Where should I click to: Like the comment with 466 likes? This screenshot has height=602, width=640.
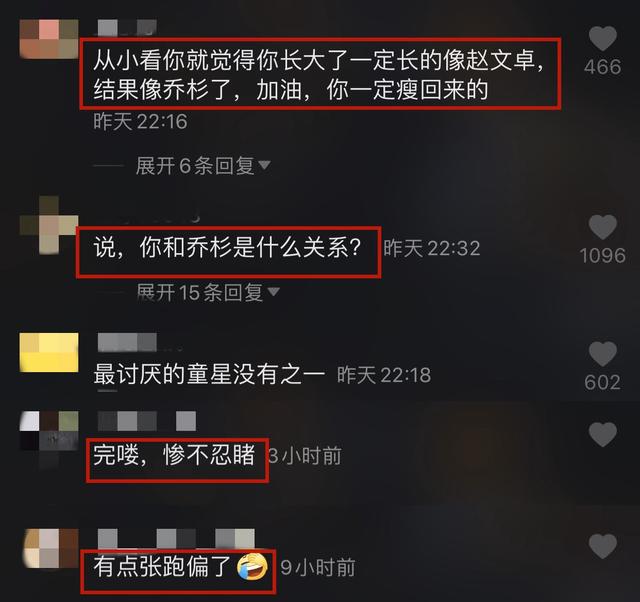tap(602, 38)
